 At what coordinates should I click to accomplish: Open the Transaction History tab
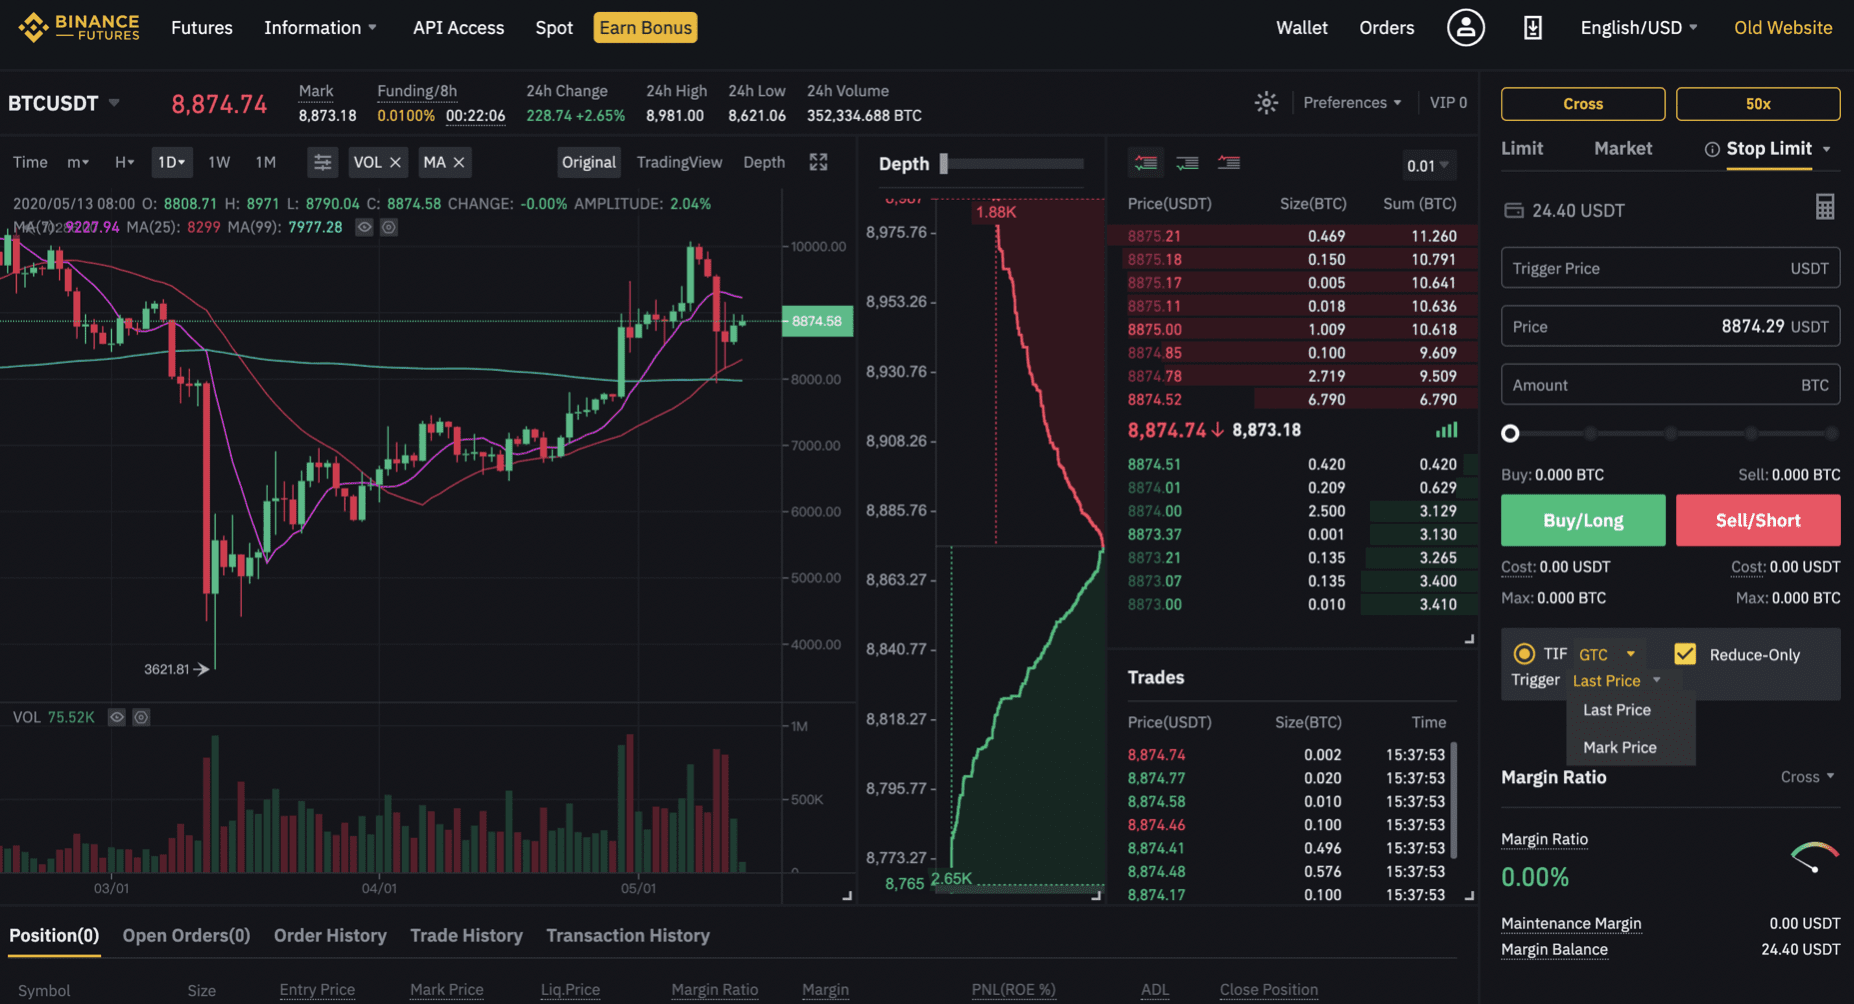tap(628, 935)
